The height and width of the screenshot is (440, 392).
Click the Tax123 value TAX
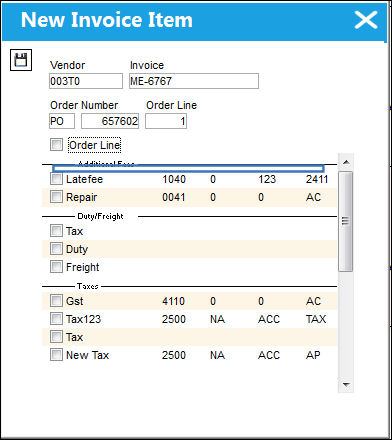pos(316,319)
